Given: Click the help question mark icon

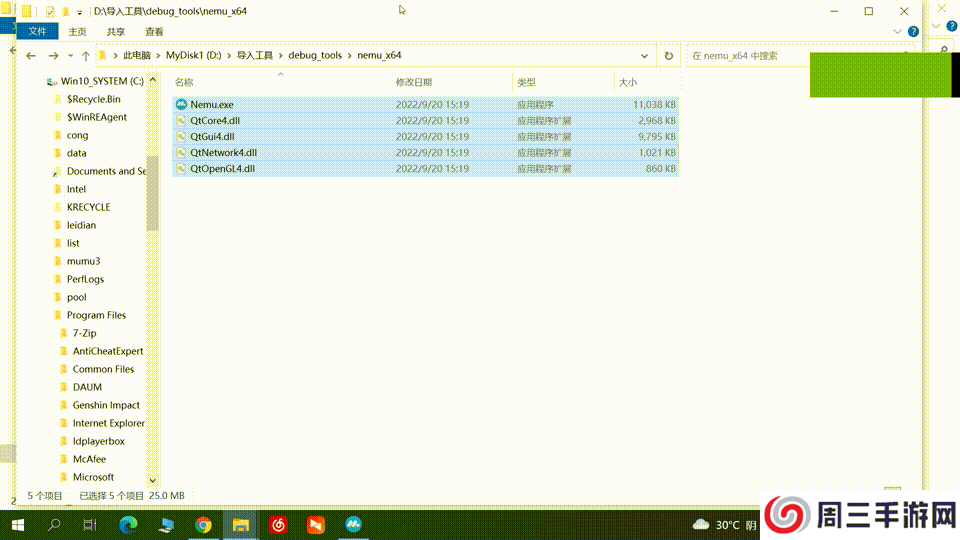Looking at the screenshot, I should click(x=913, y=31).
